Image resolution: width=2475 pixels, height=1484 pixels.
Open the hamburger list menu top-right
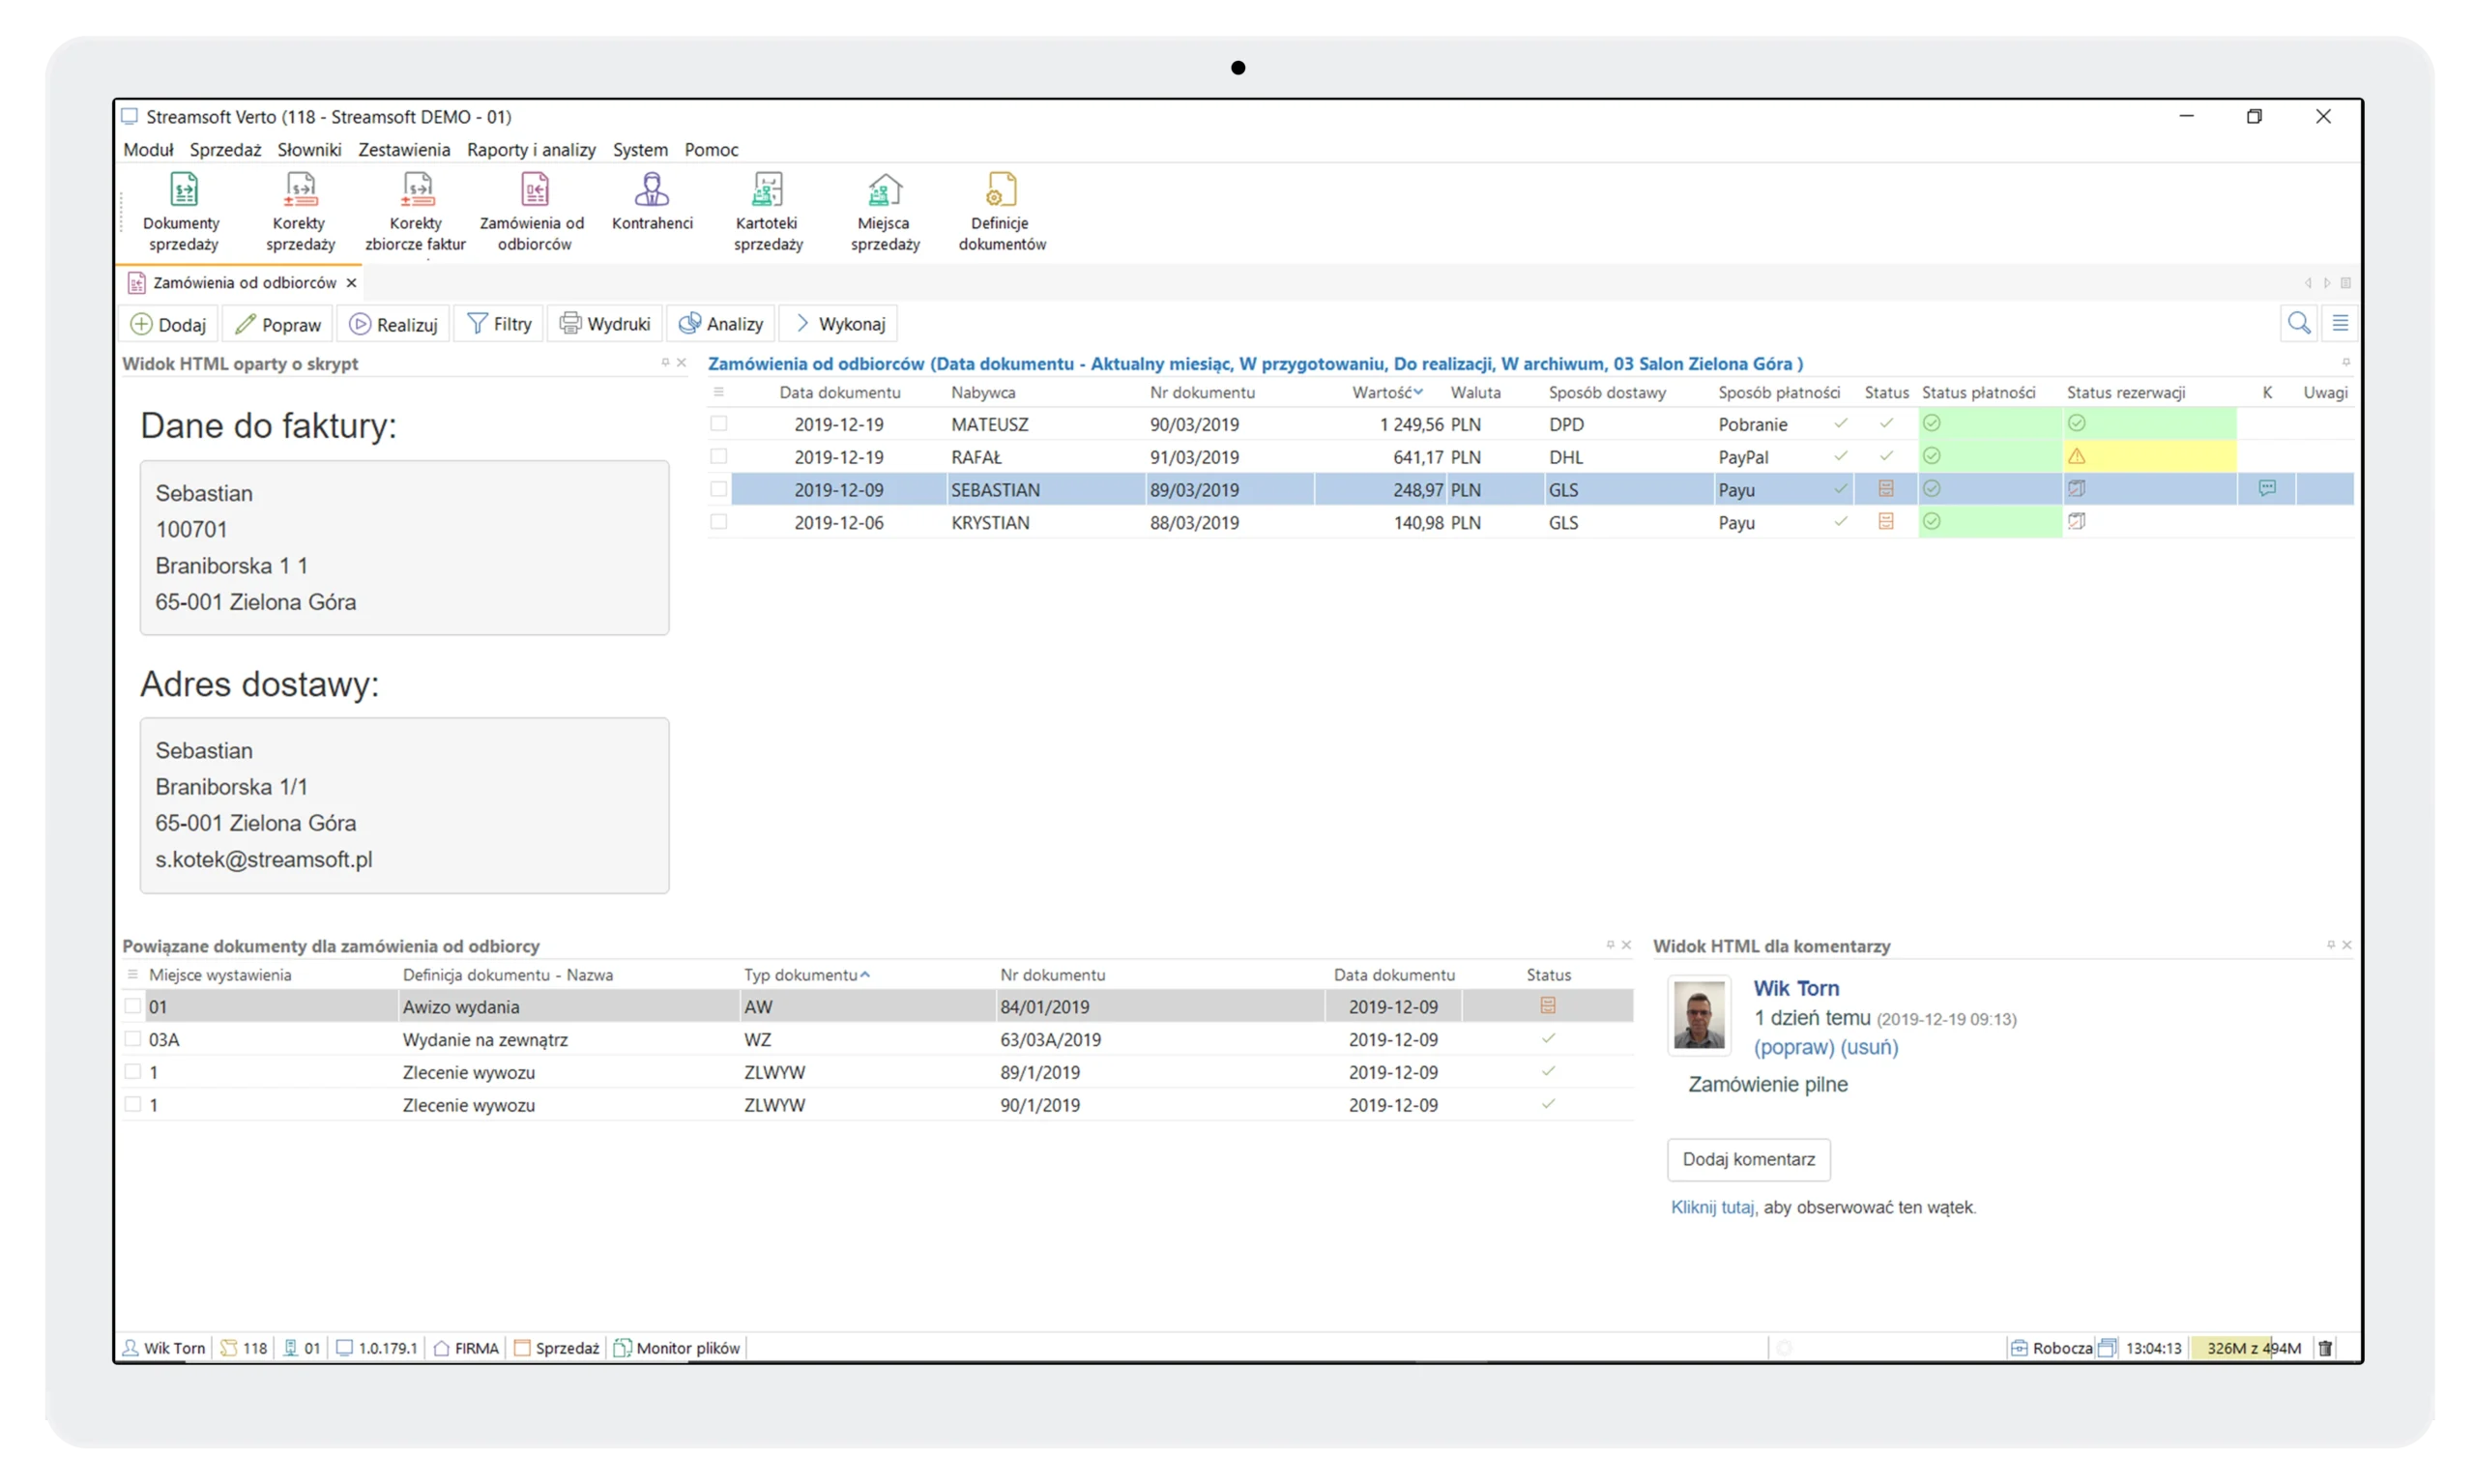2340,323
